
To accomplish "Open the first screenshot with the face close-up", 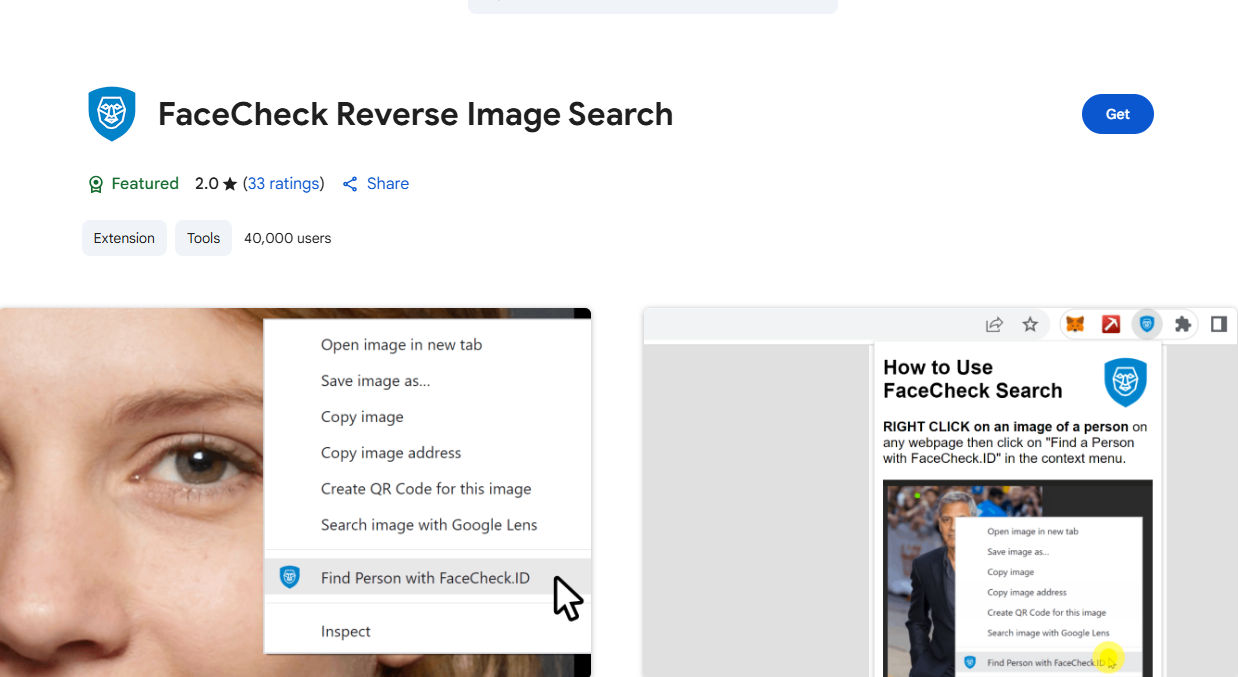I will [295, 492].
